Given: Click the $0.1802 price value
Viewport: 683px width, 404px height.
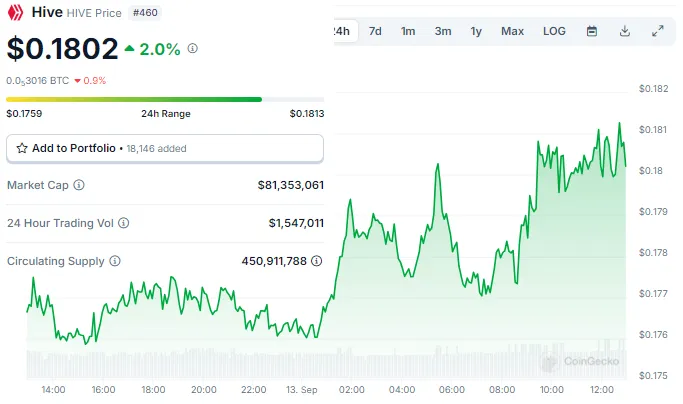Looking at the screenshot, I should pyautogui.click(x=62, y=48).
